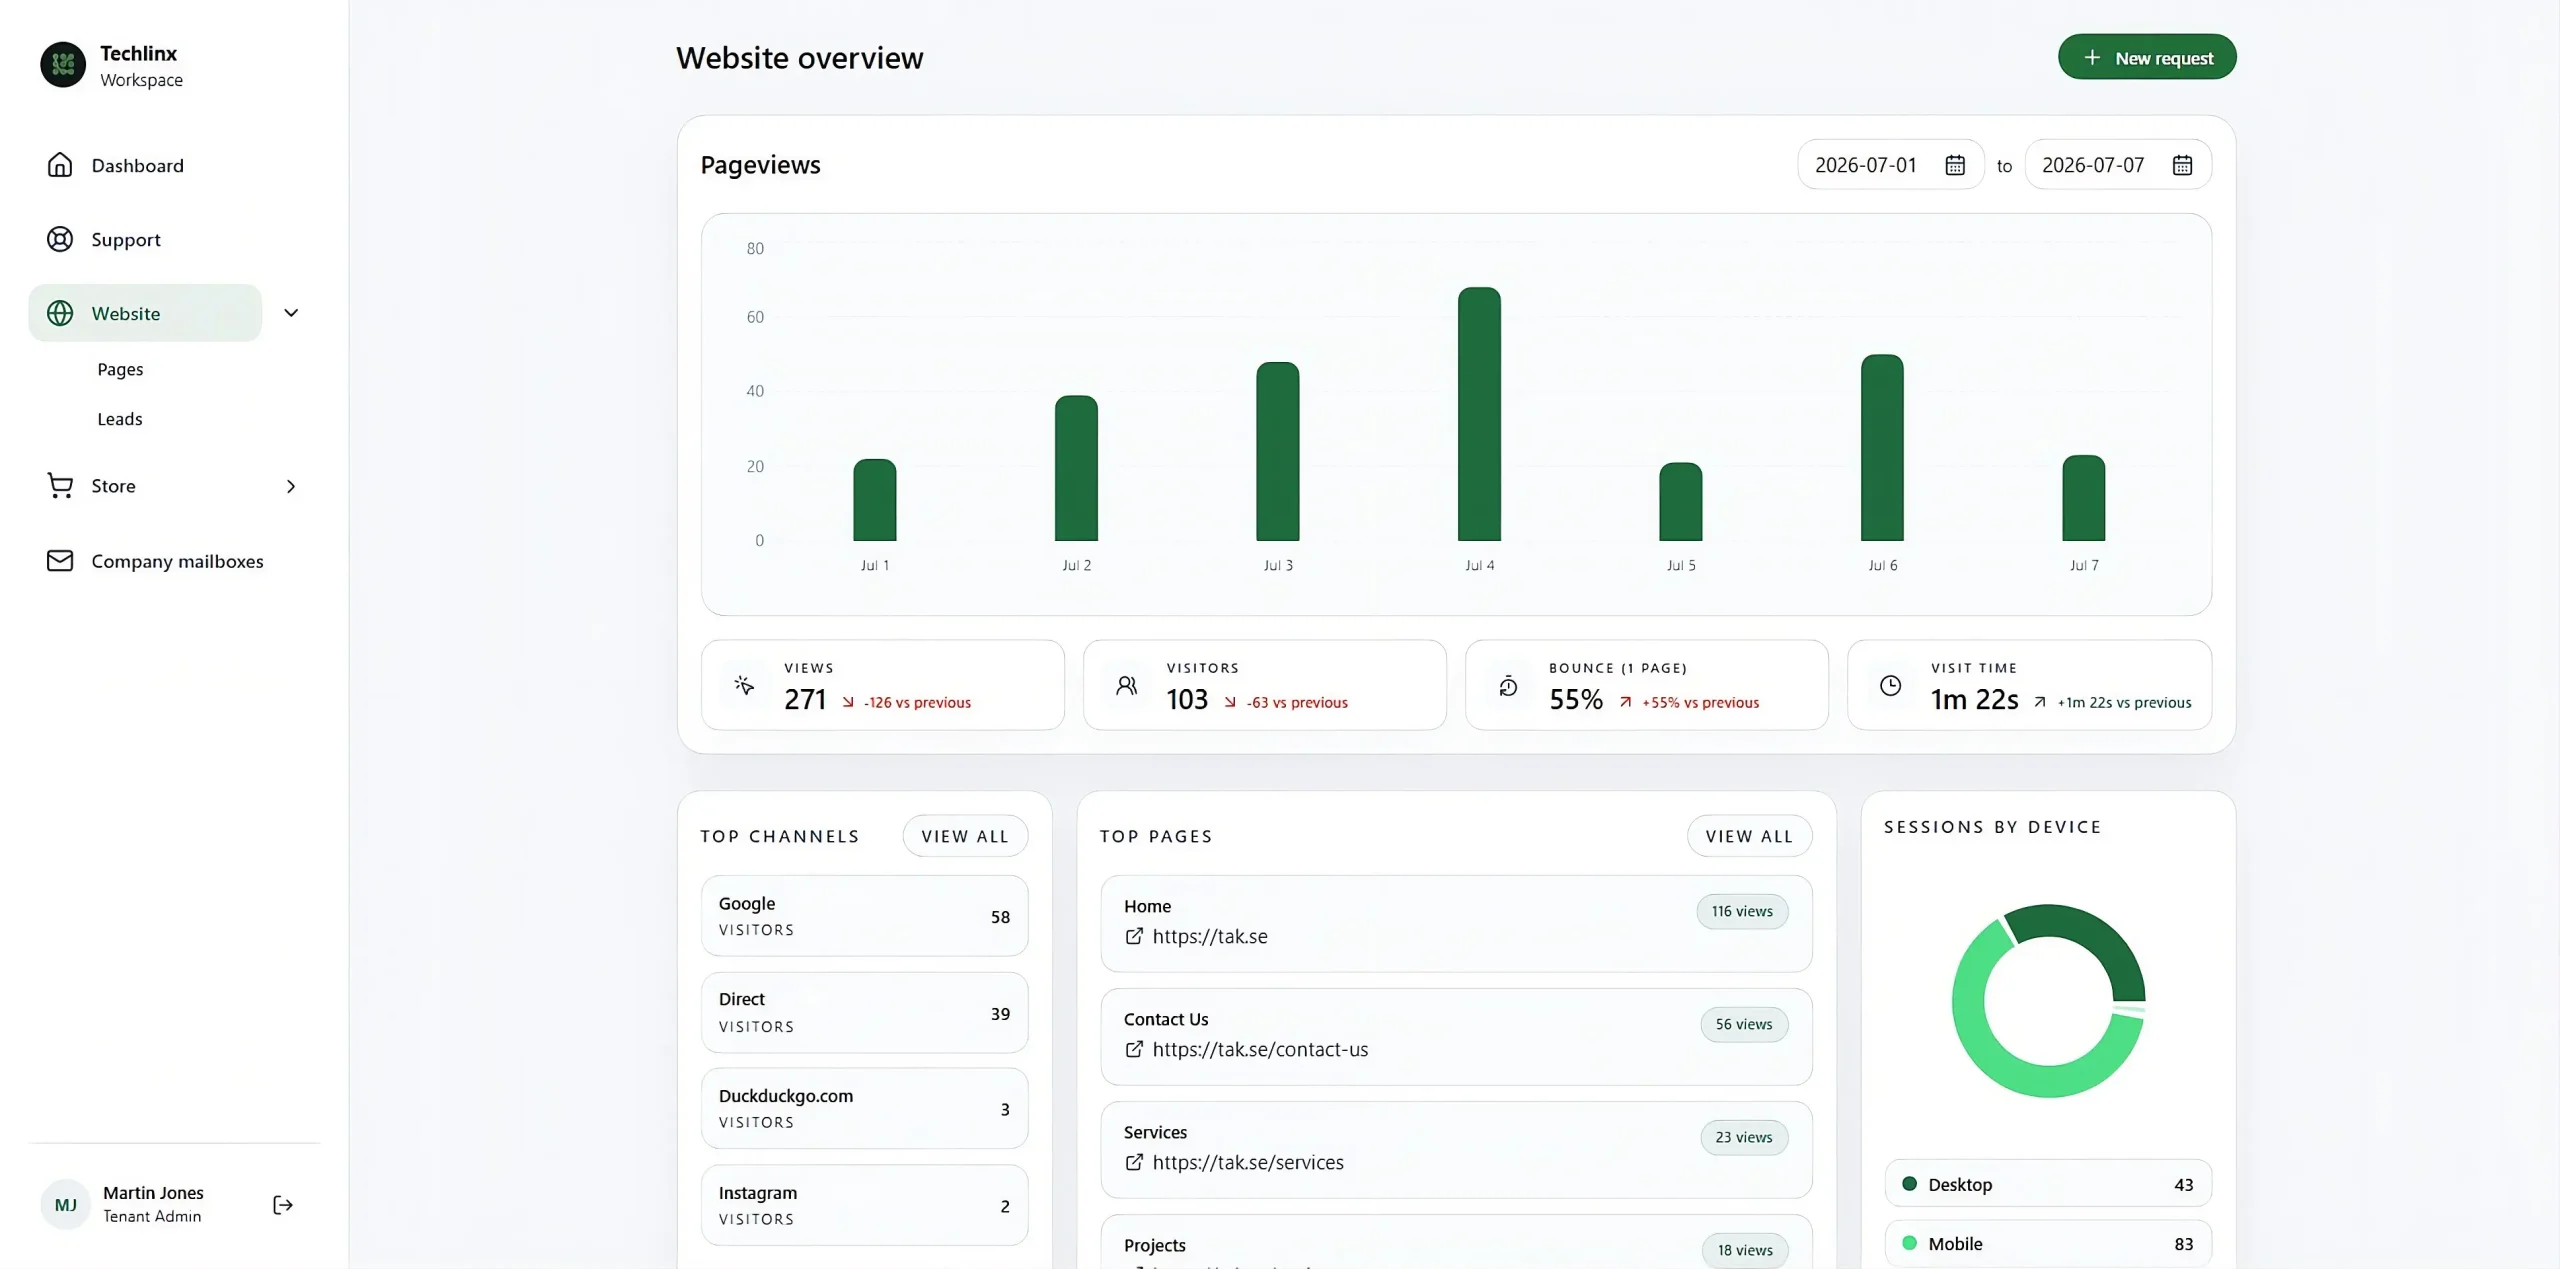Click View All in Top Channels
This screenshot has width=2560, height=1269.
[x=965, y=836]
